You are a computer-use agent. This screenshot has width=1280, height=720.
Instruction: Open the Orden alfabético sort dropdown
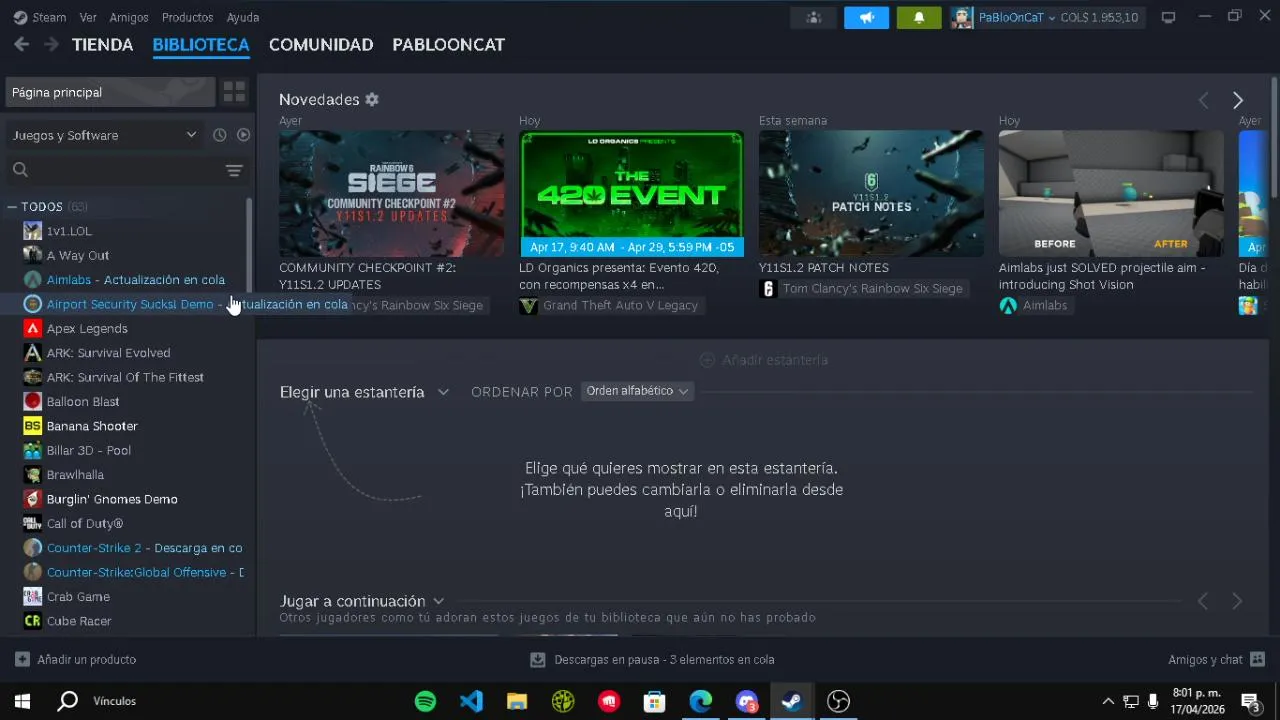click(637, 391)
